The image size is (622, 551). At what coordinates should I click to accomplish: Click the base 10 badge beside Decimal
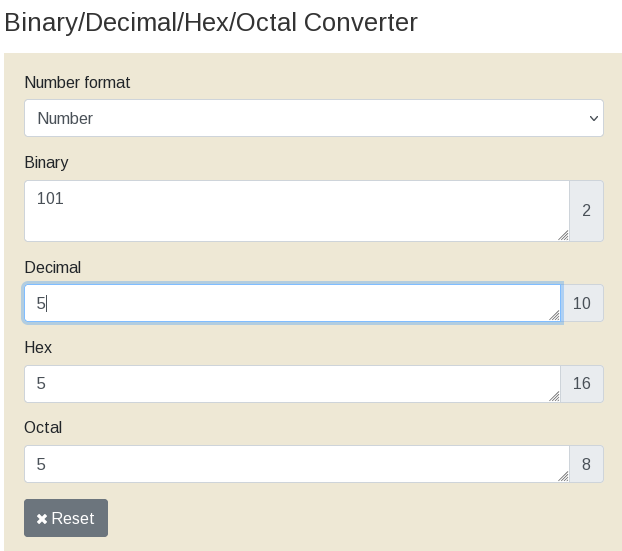pos(582,303)
